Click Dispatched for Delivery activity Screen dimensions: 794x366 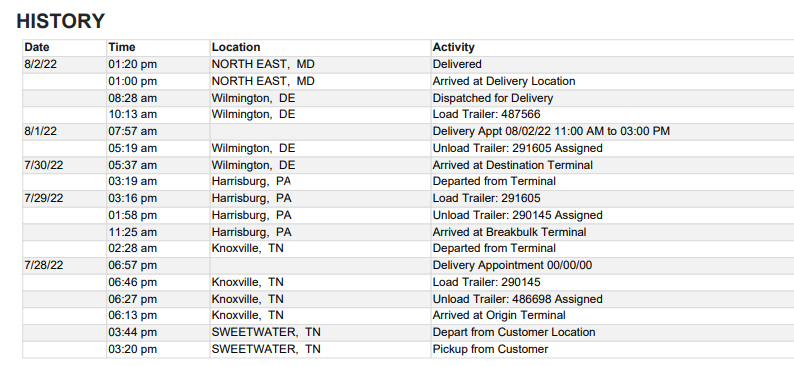(x=493, y=98)
